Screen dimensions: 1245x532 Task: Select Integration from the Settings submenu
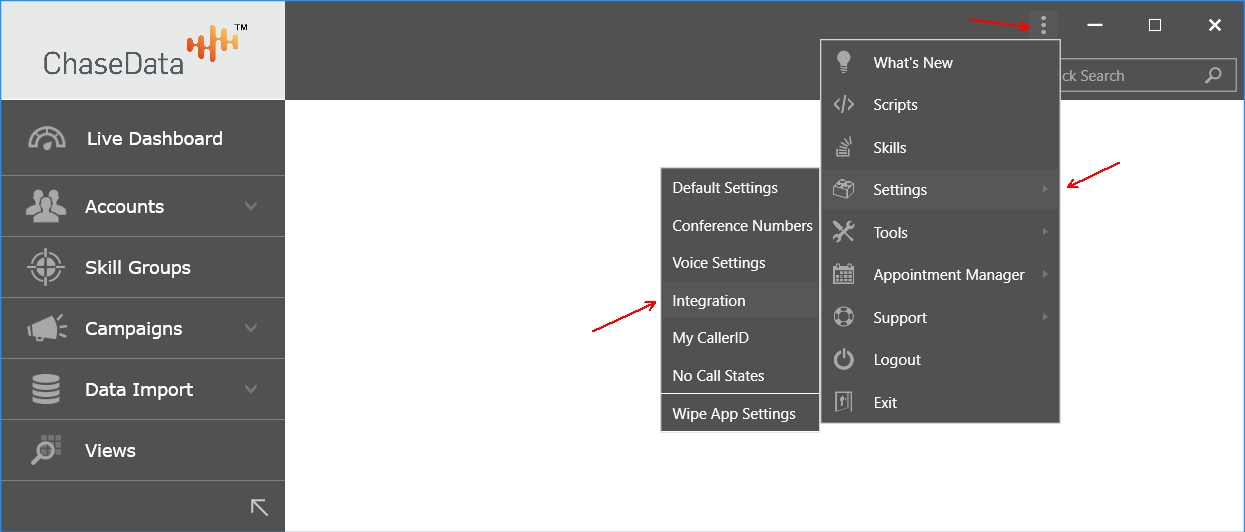(709, 301)
